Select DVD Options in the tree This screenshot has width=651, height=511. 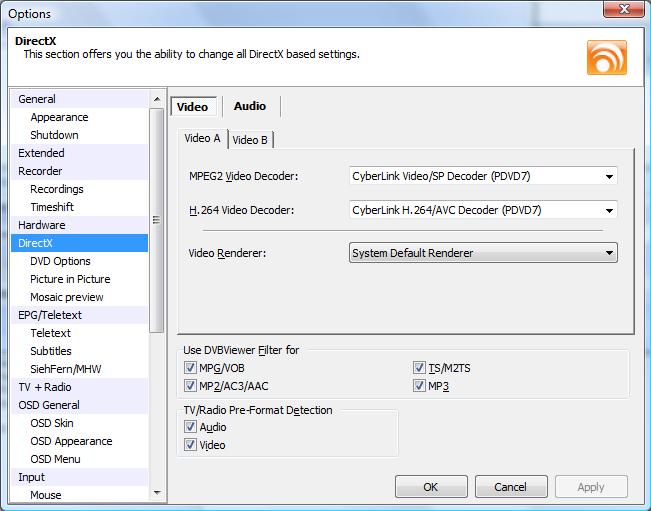point(60,261)
